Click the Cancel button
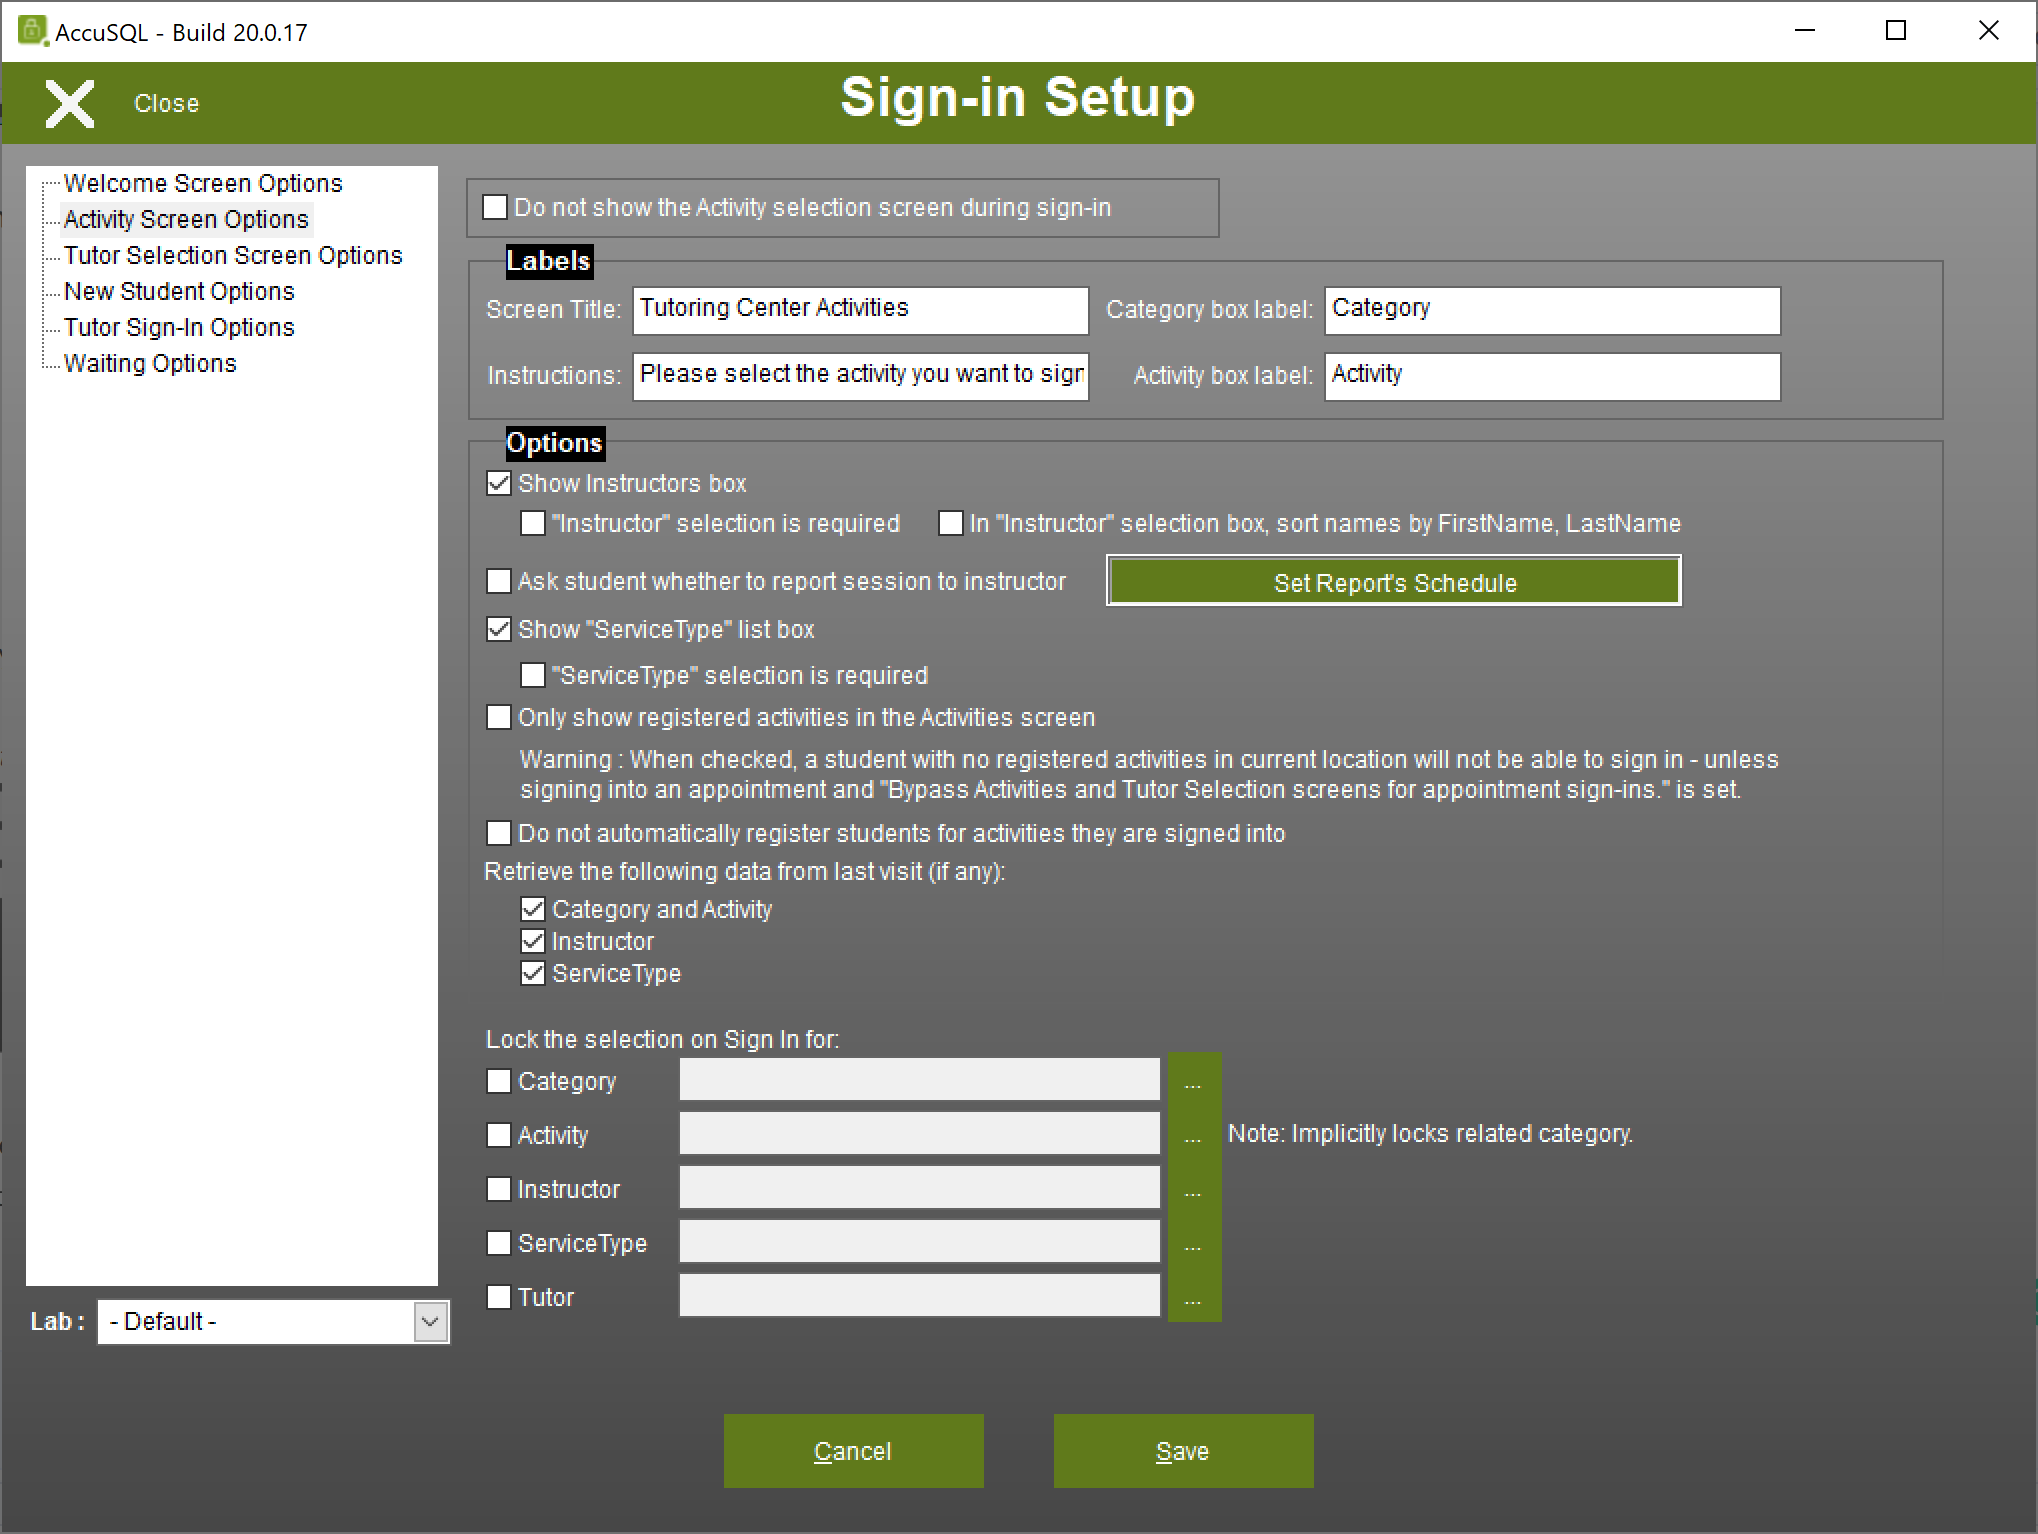Screen dimensions: 2038x1534 [x=853, y=1450]
